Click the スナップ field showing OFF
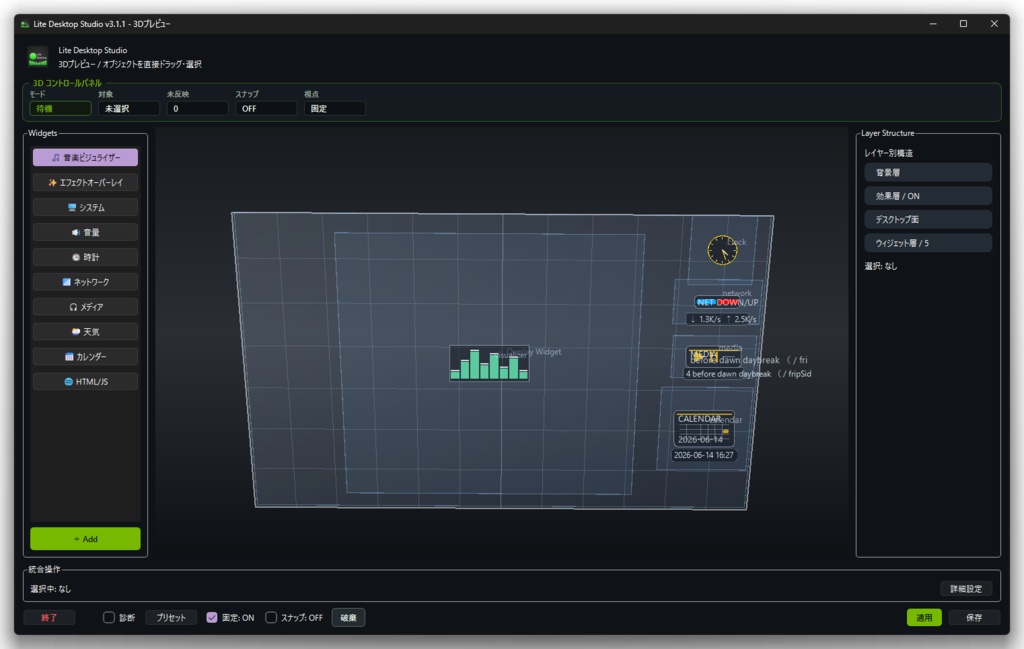This screenshot has height=649, width=1024. (x=266, y=108)
